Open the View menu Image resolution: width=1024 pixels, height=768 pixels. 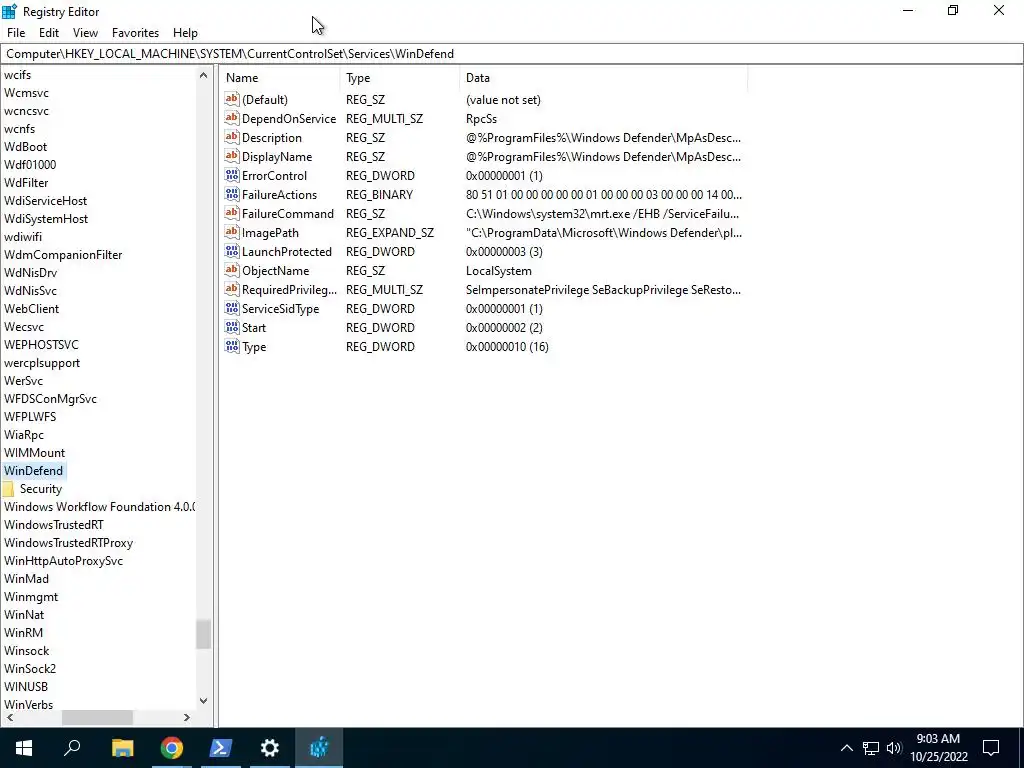pos(85,33)
